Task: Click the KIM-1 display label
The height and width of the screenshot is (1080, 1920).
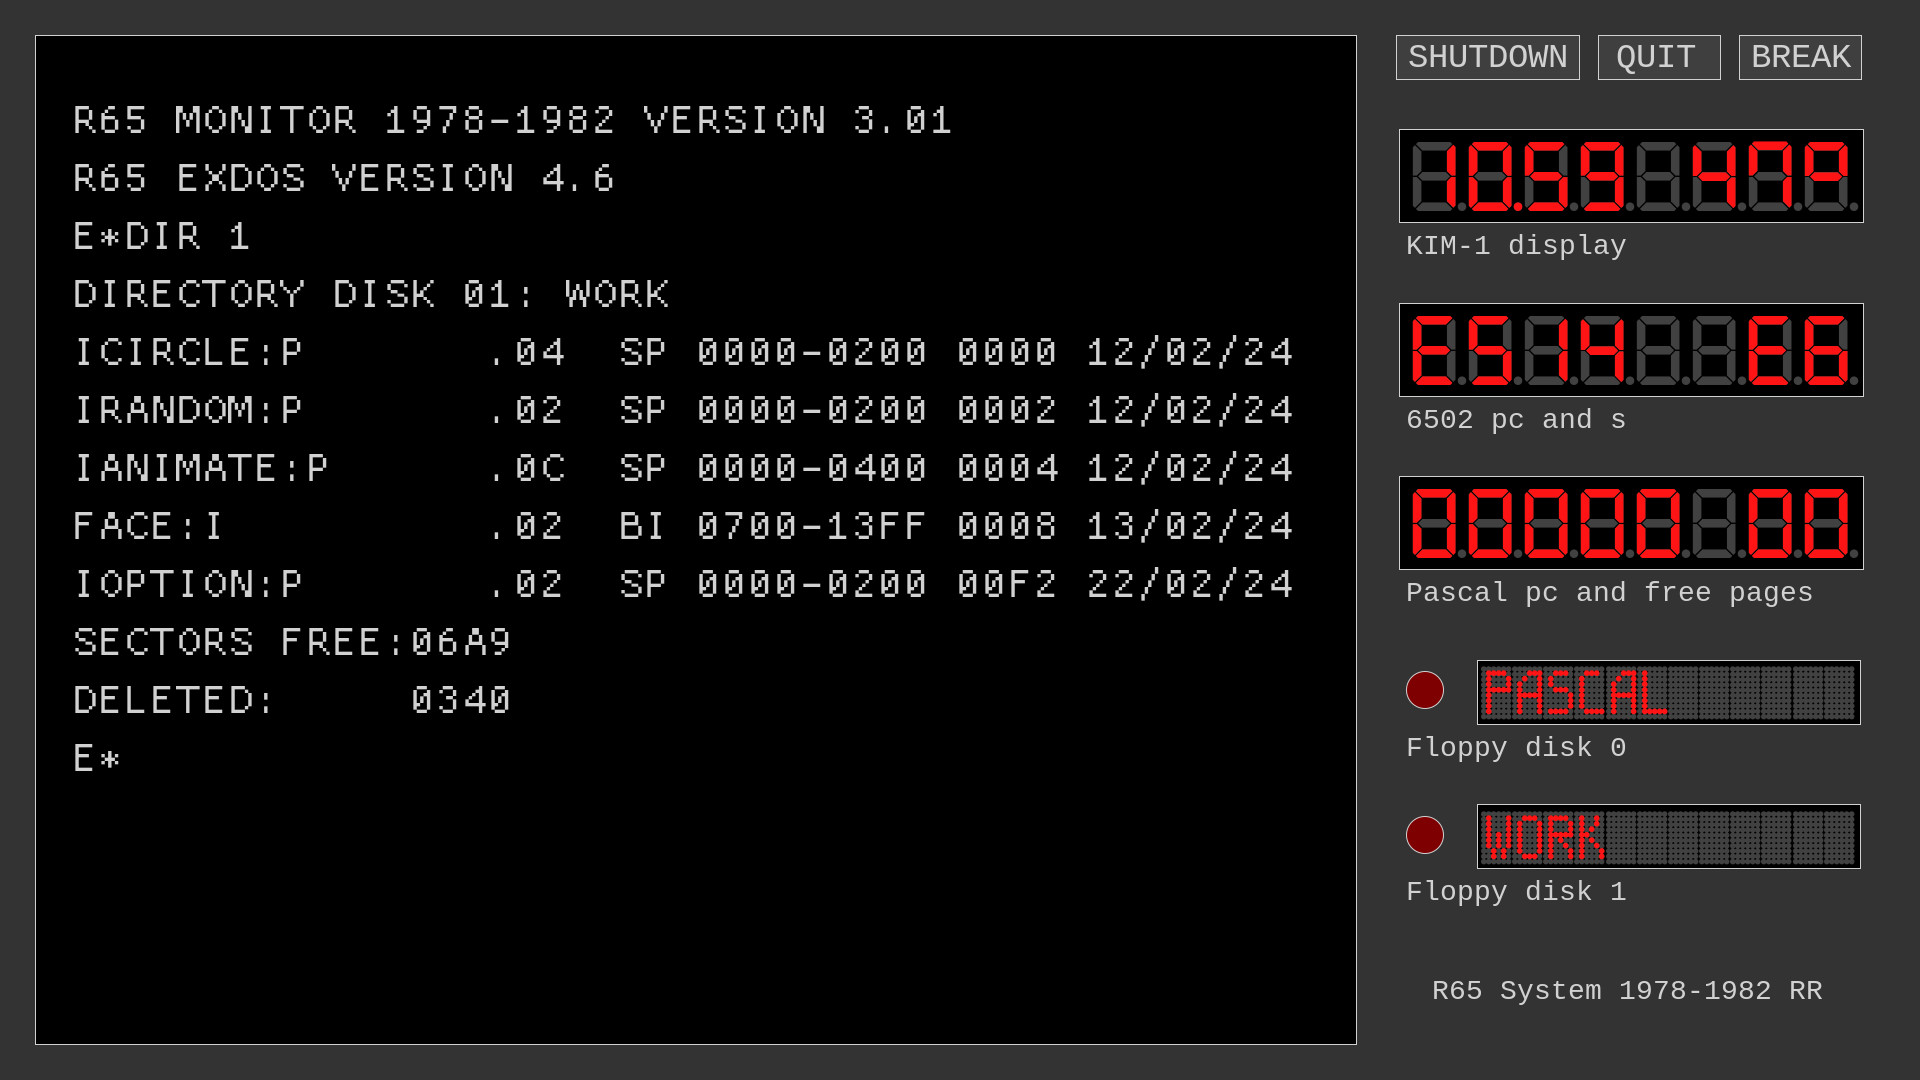Action: pos(1516,246)
